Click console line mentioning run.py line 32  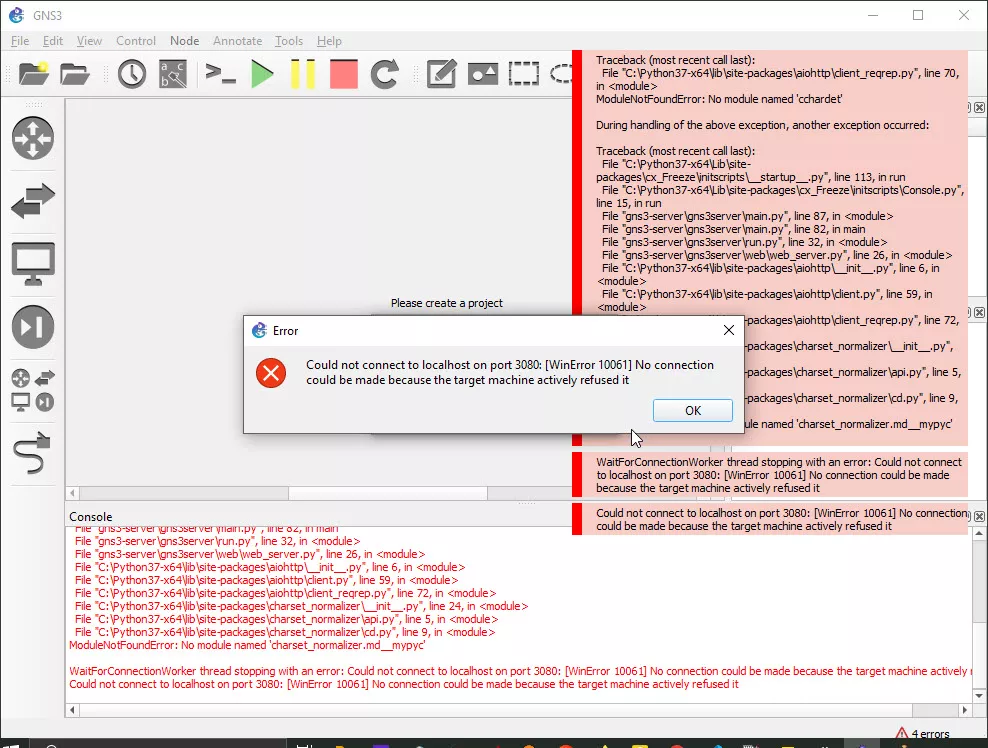pyautogui.click(x=217, y=541)
